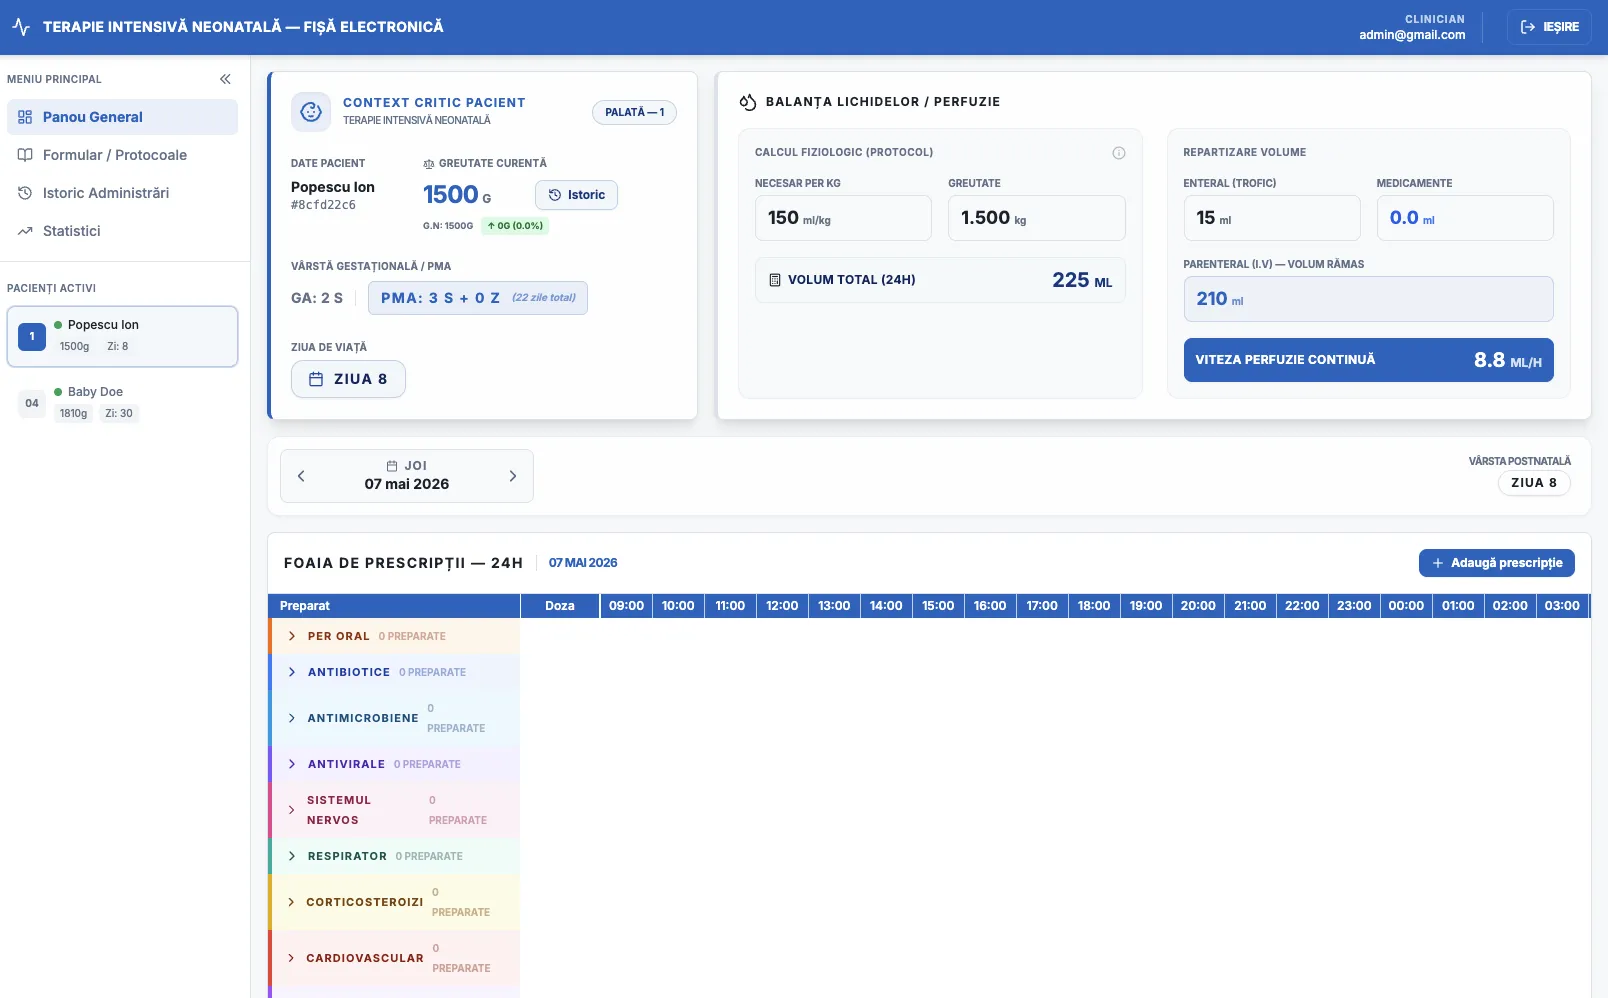
Task: Click the 12:00 hour column header
Action: click(x=782, y=606)
